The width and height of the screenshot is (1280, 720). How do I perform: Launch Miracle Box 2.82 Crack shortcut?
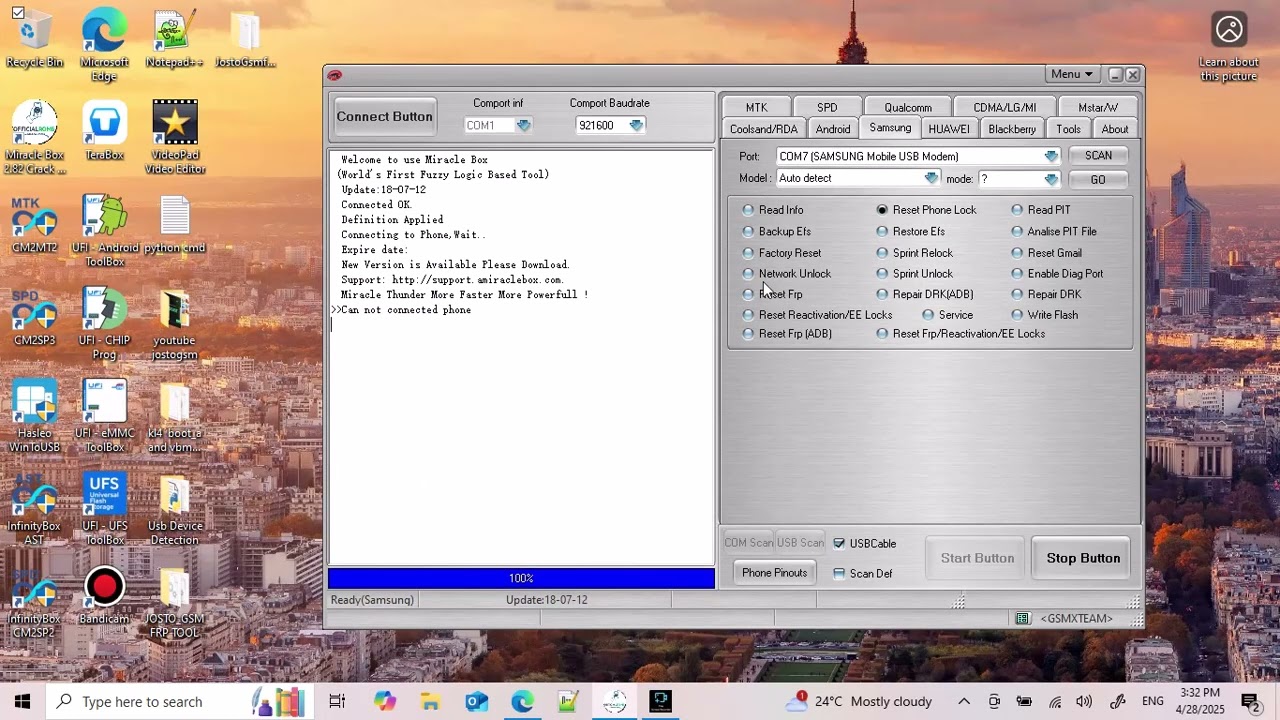click(34, 137)
